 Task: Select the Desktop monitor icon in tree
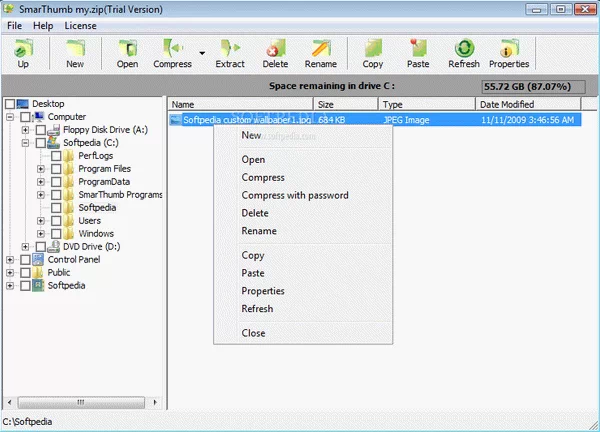click(23, 104)
